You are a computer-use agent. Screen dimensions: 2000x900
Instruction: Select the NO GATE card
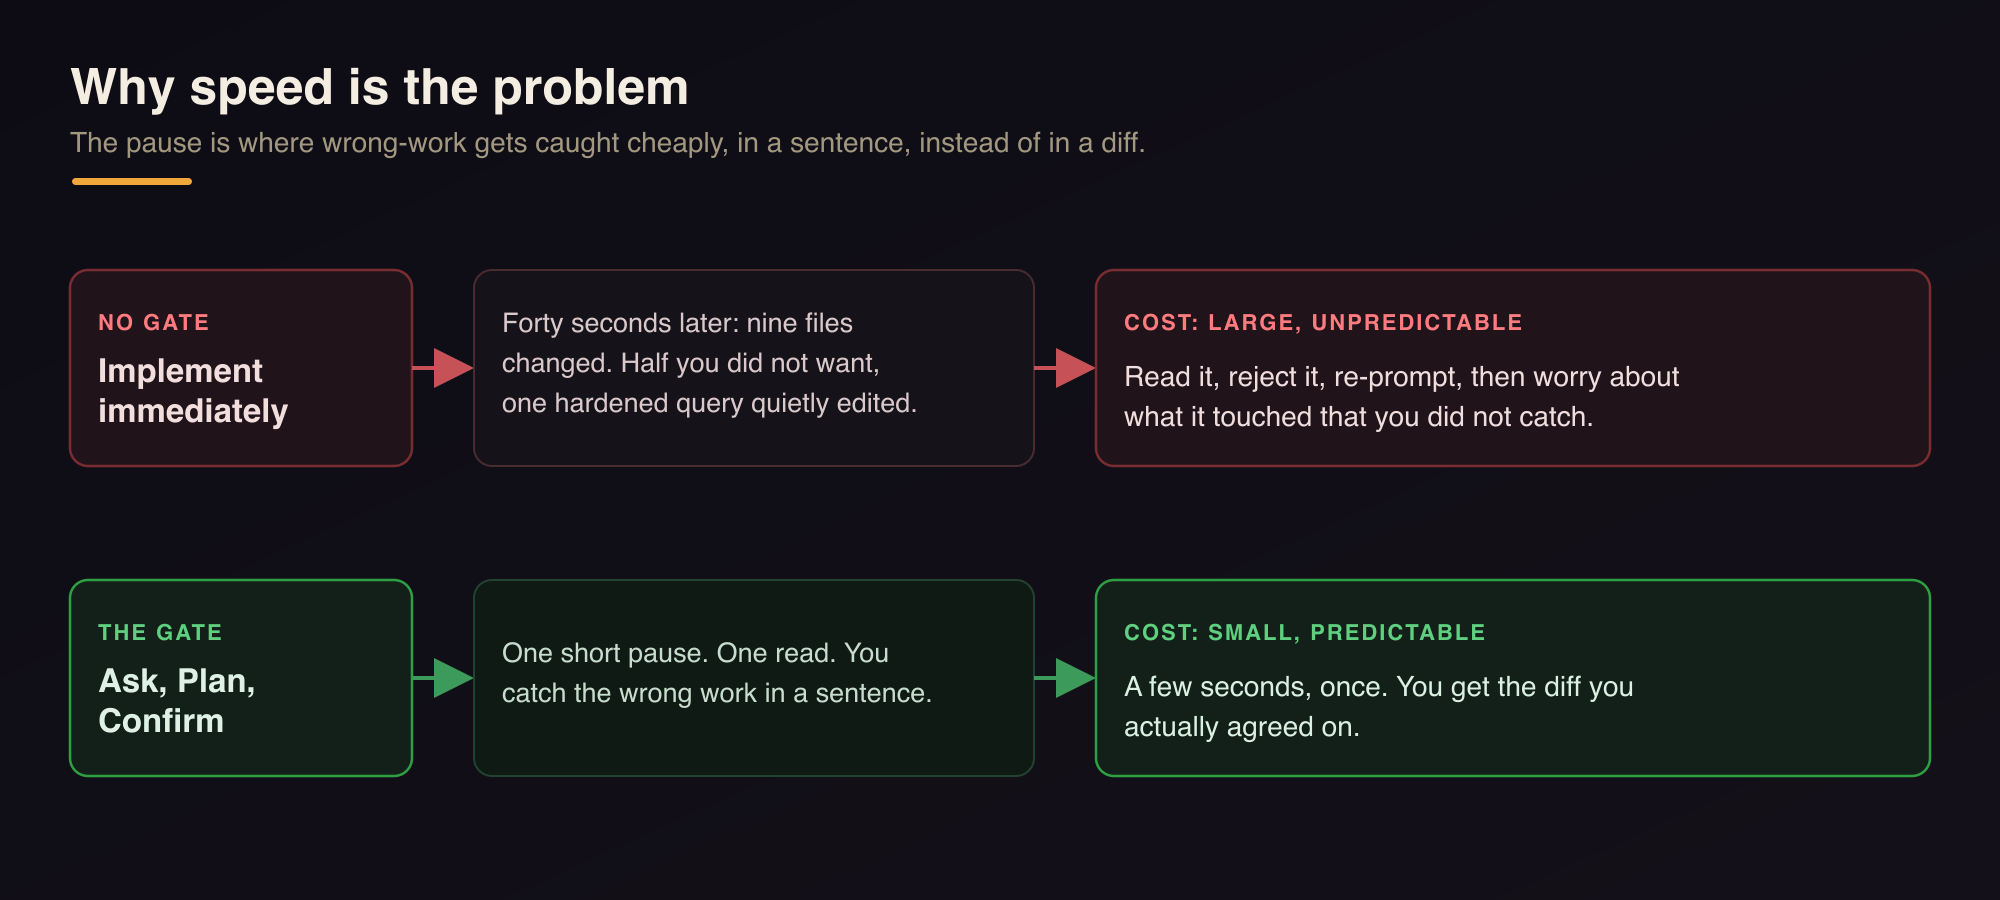pyautogui.click(x=241, y=368)
